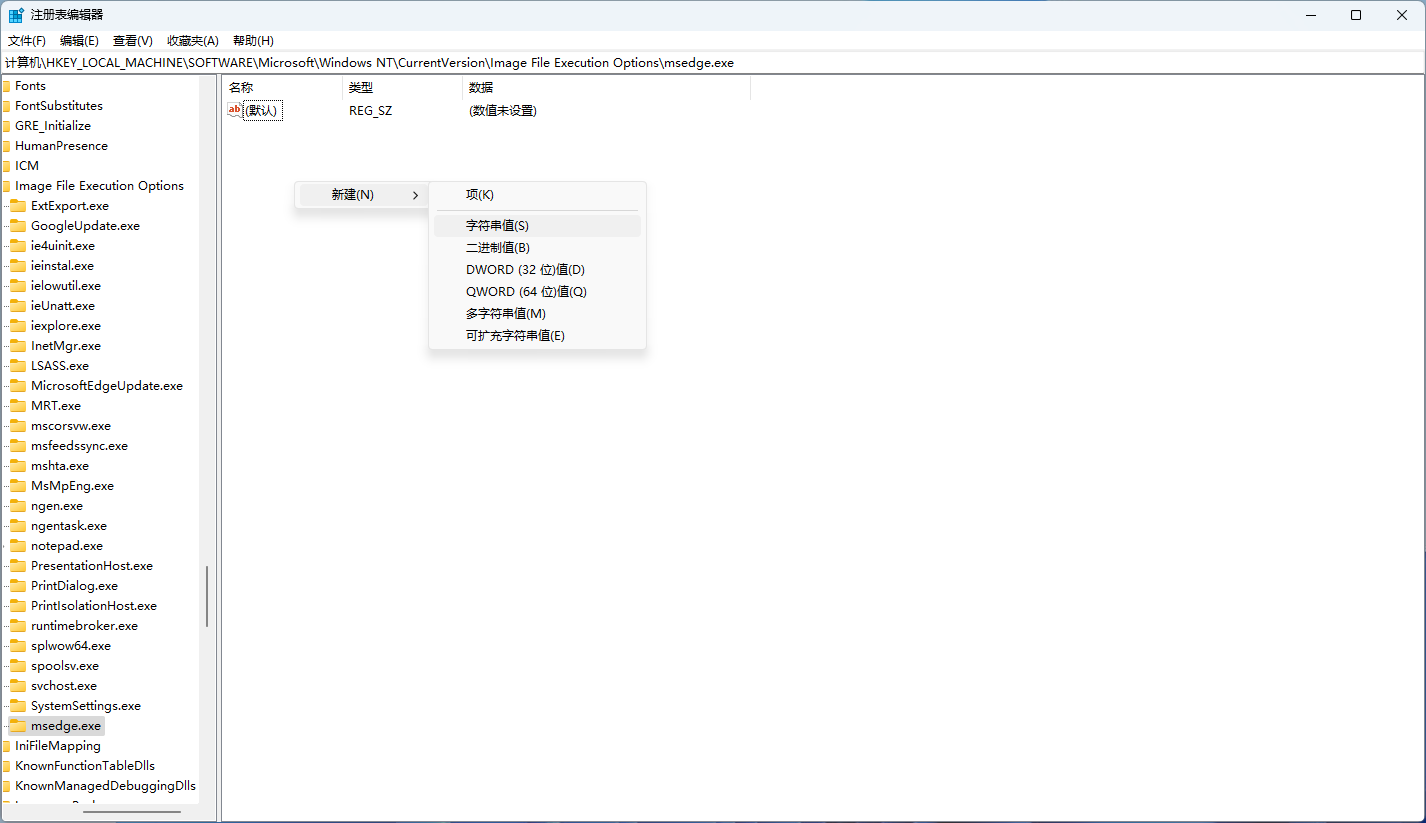Choose 二进制值(B) in the new submenu
Image resolution: width=1426 pixels, height=823 pixels.
(538, 248)
